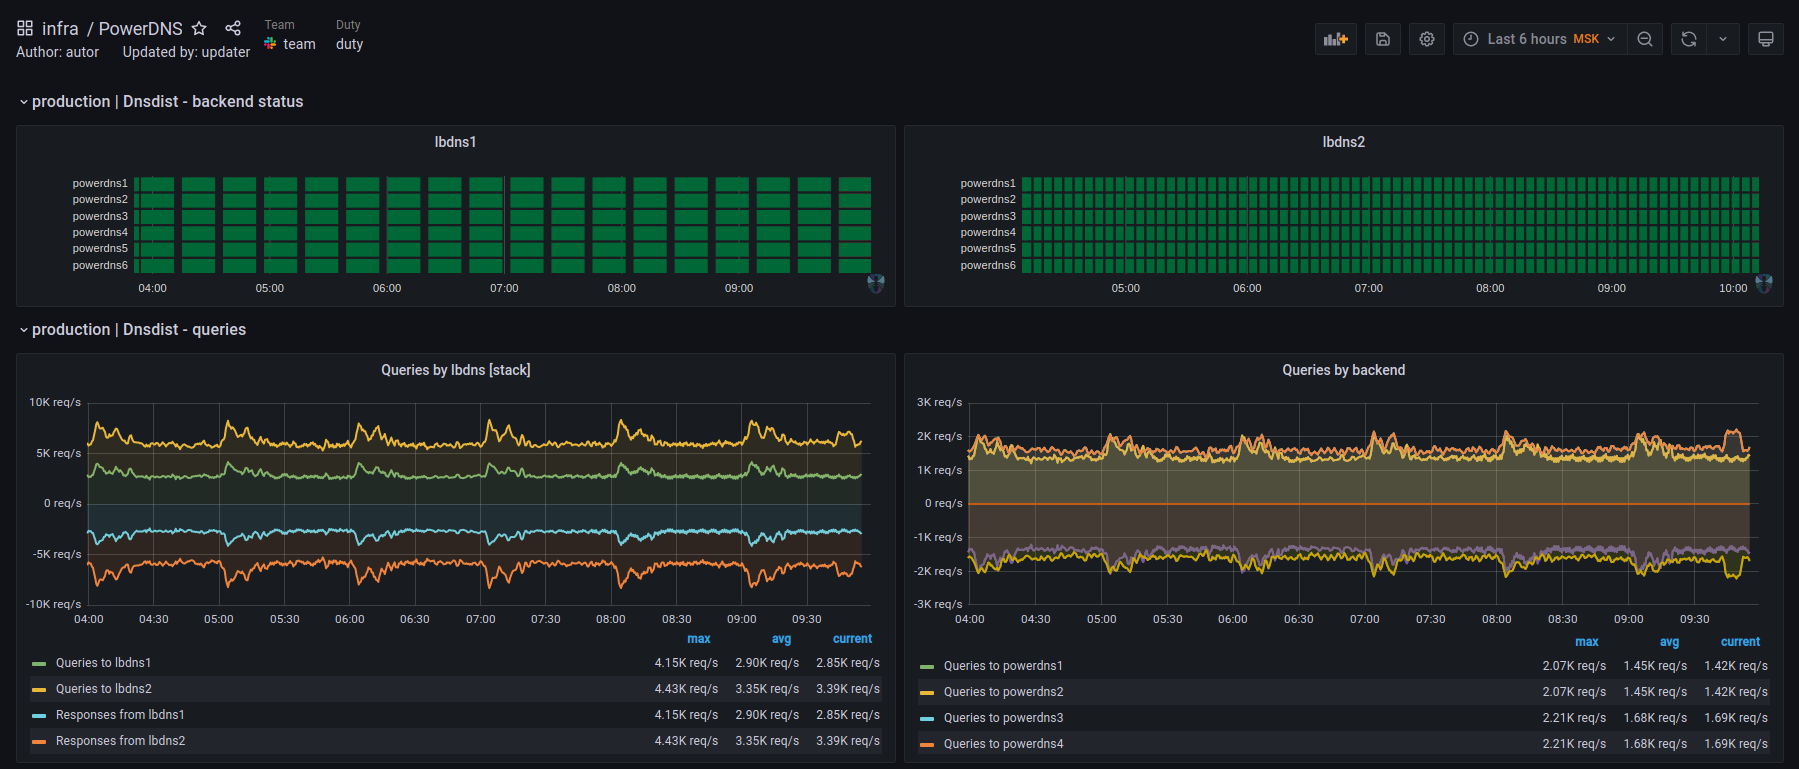The image size is (1799, 769).
Task: Click 'Updated by: updater' text
Action: tap(186, 52)
